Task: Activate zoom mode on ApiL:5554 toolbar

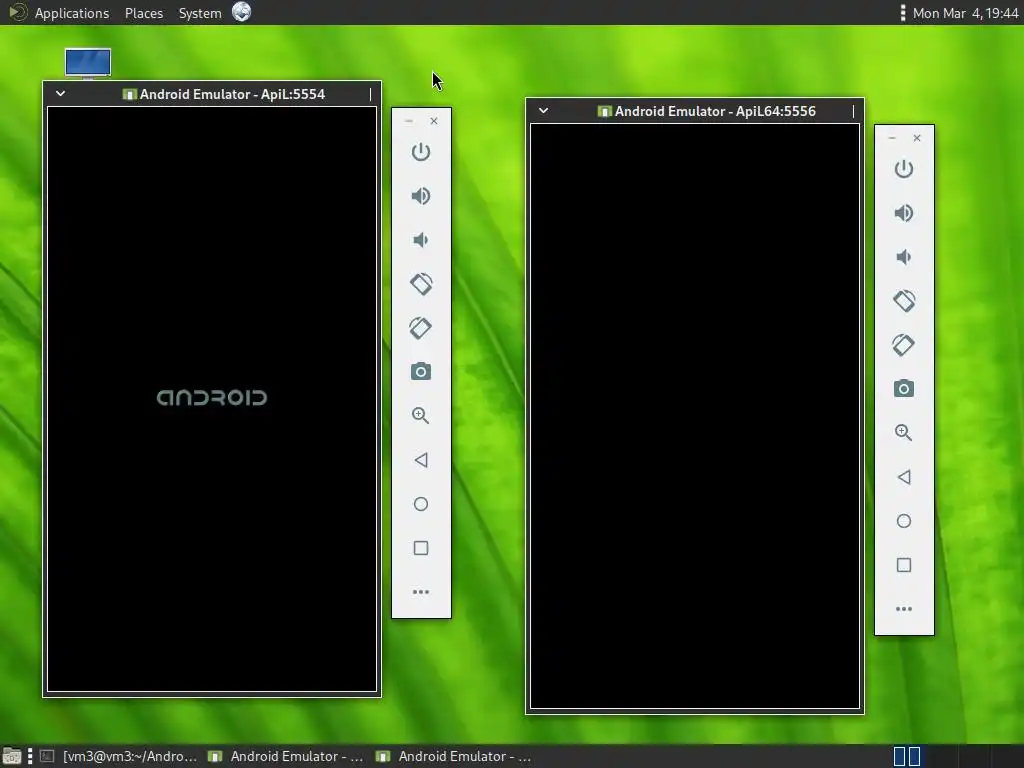Action: pos(421,415)
